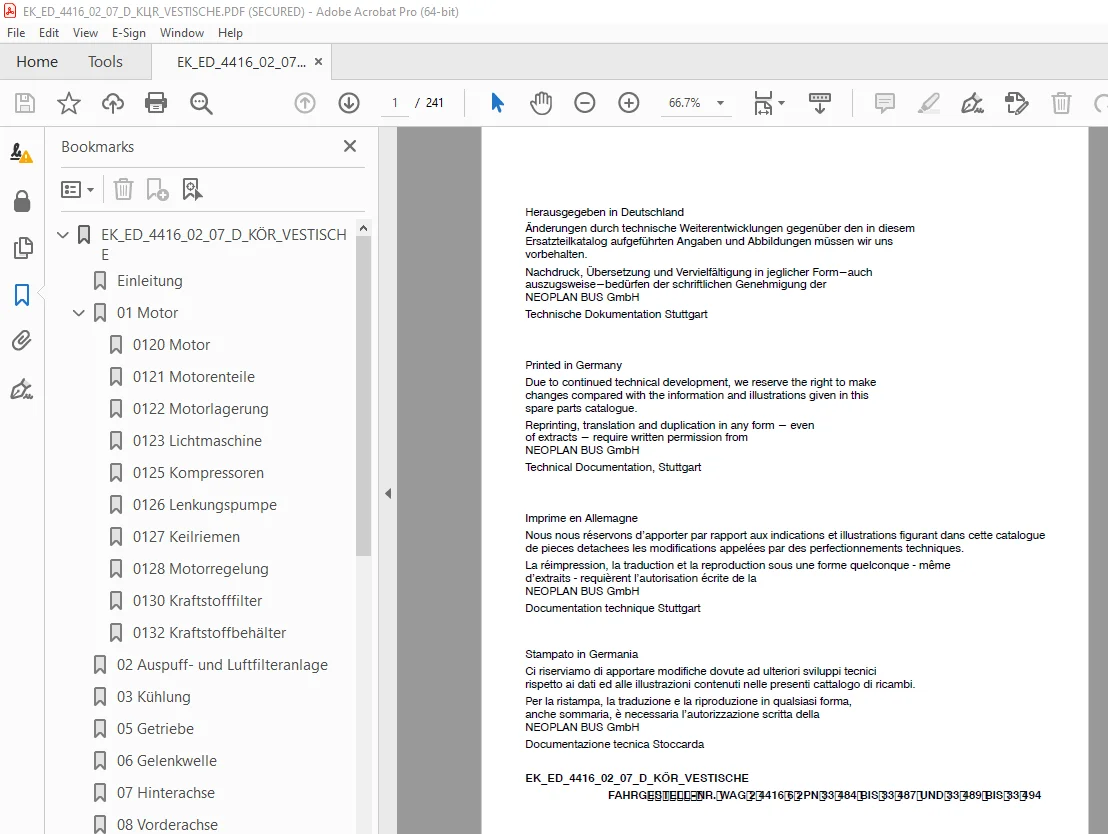Go to previous page arrow
1108x834 pixels.
pos(305,103)
